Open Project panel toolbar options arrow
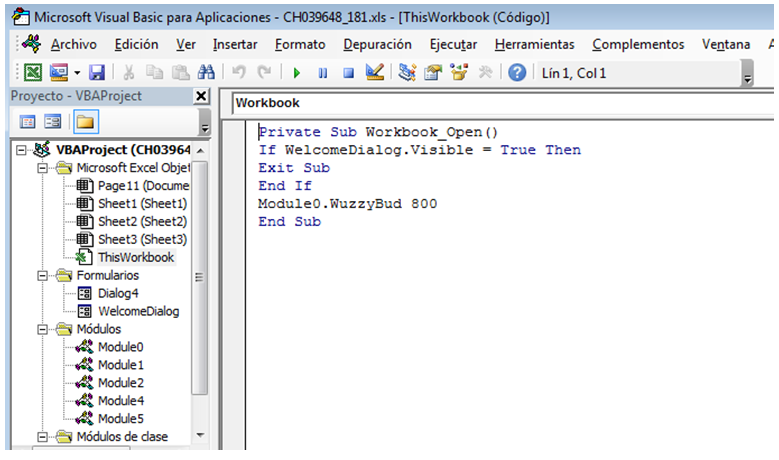The width and height of the screenshot is (779, 460). [x=205, y=122]
